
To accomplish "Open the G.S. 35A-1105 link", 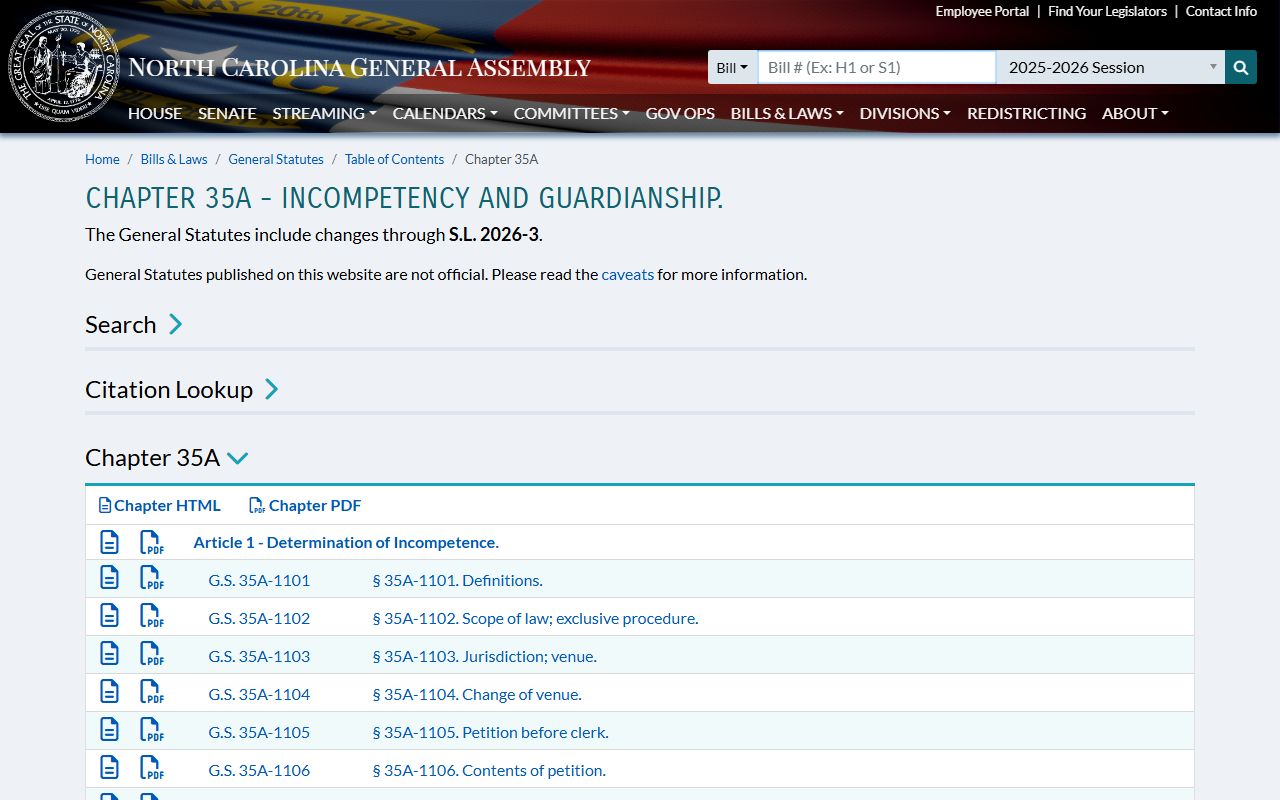I will click(259, 732).
